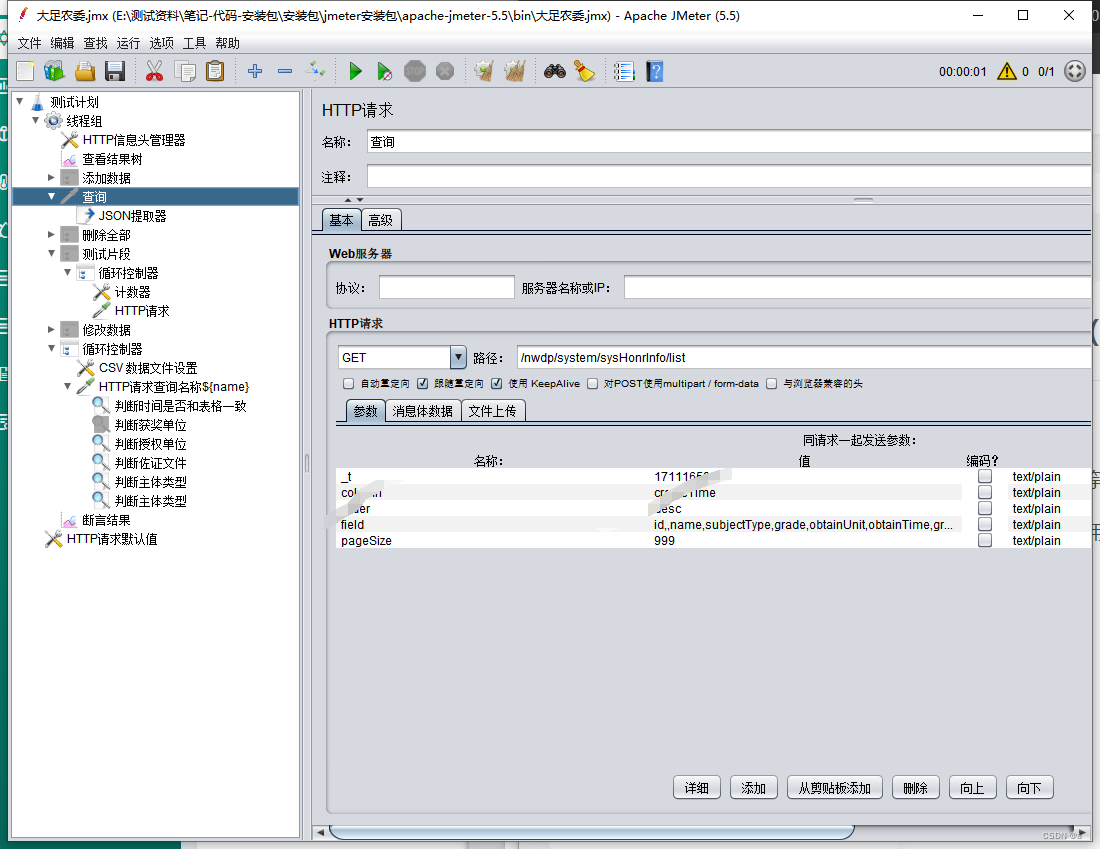Click the Stop test icon
Viewport: 1100px width, 849px height.
[415, 71]
